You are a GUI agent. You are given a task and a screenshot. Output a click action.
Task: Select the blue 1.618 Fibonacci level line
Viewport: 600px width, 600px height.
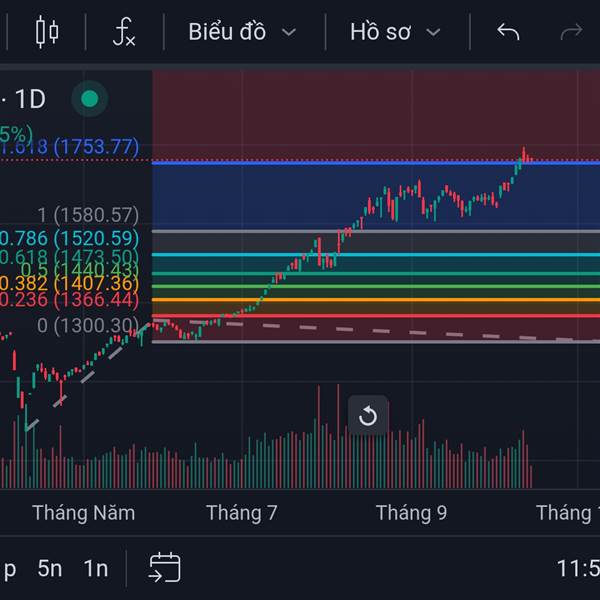coord(376,163)
